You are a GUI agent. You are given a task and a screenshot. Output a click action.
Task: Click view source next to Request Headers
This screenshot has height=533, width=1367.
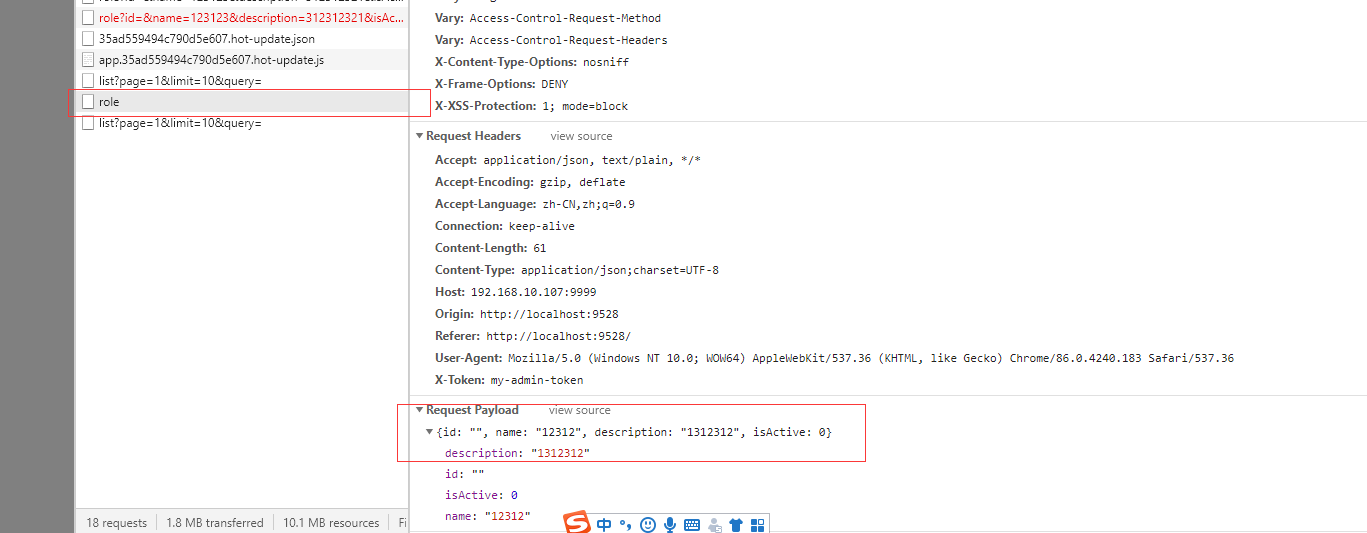point(581,136)
